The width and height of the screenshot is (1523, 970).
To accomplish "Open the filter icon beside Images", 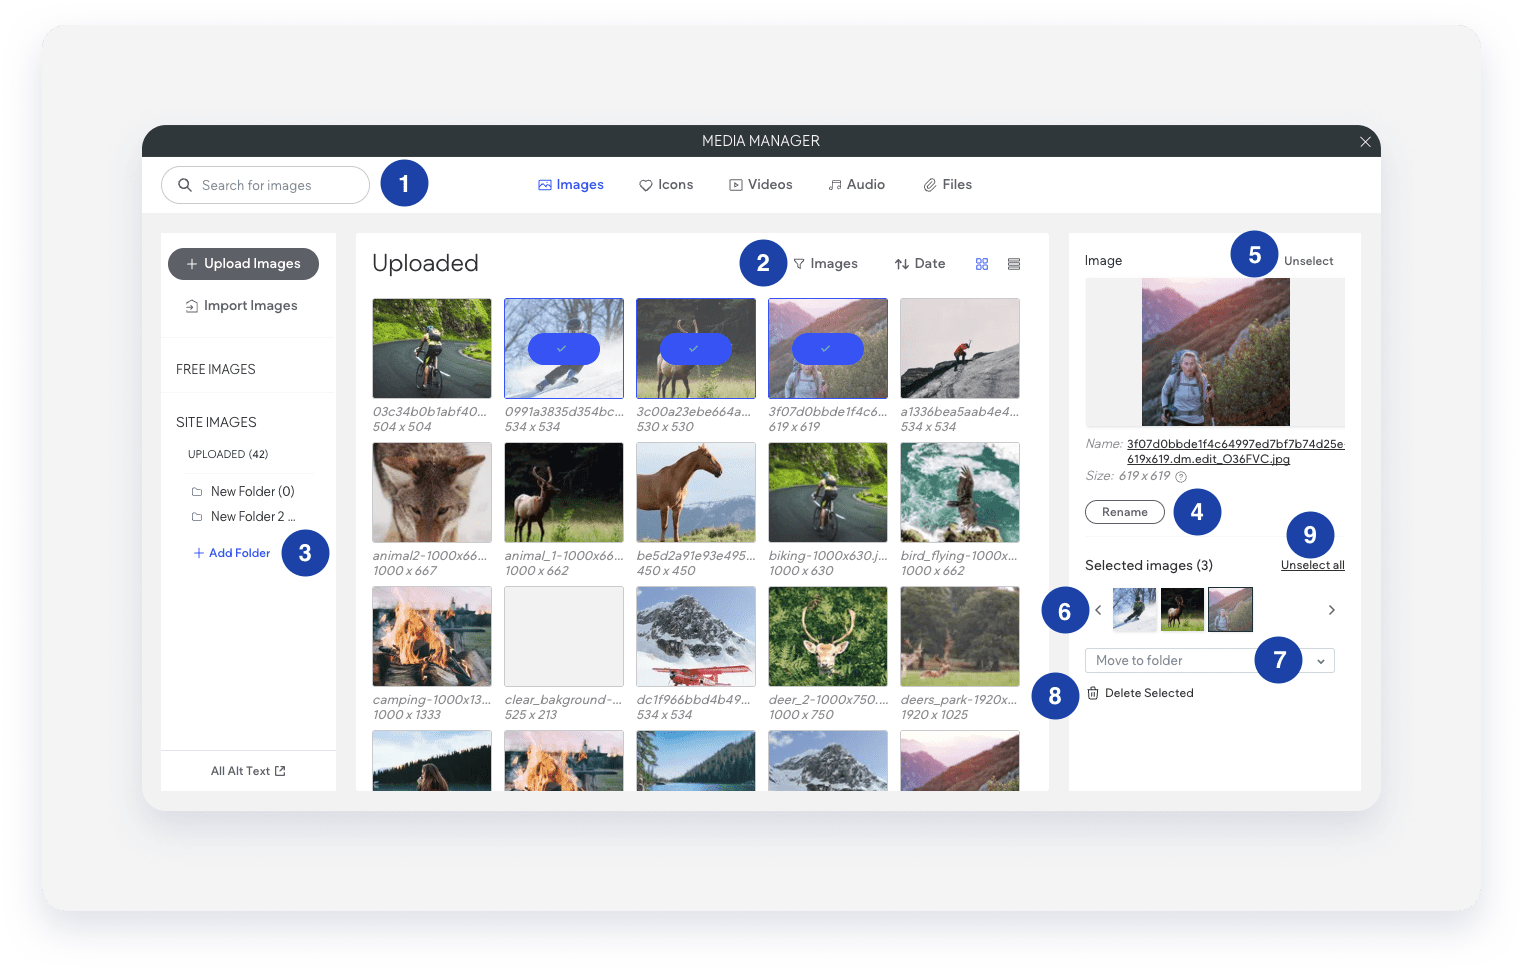I will pyautogui.click(x=798, y=263).
